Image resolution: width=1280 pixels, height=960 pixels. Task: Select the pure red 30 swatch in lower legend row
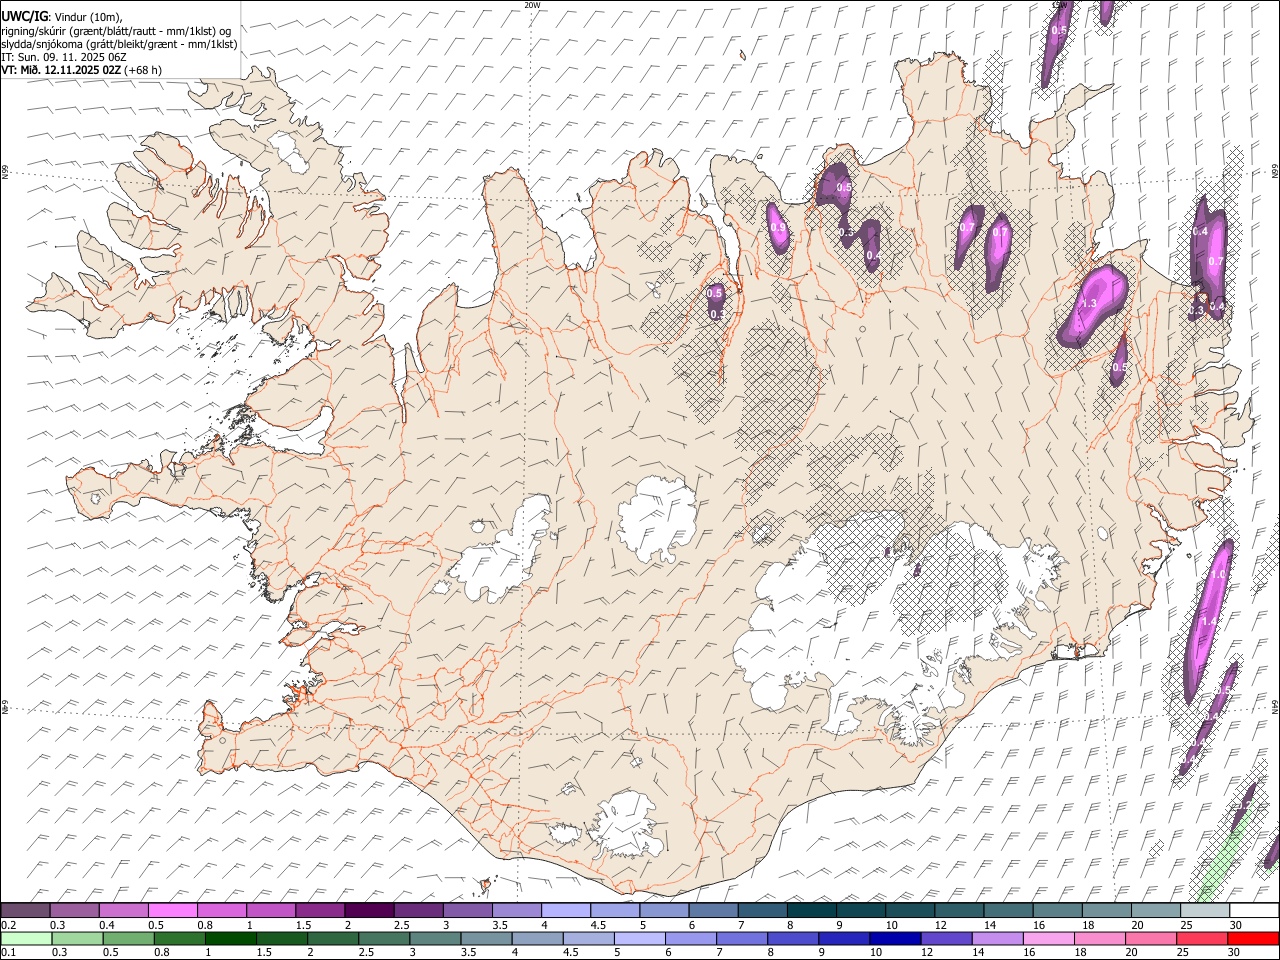1253,938
